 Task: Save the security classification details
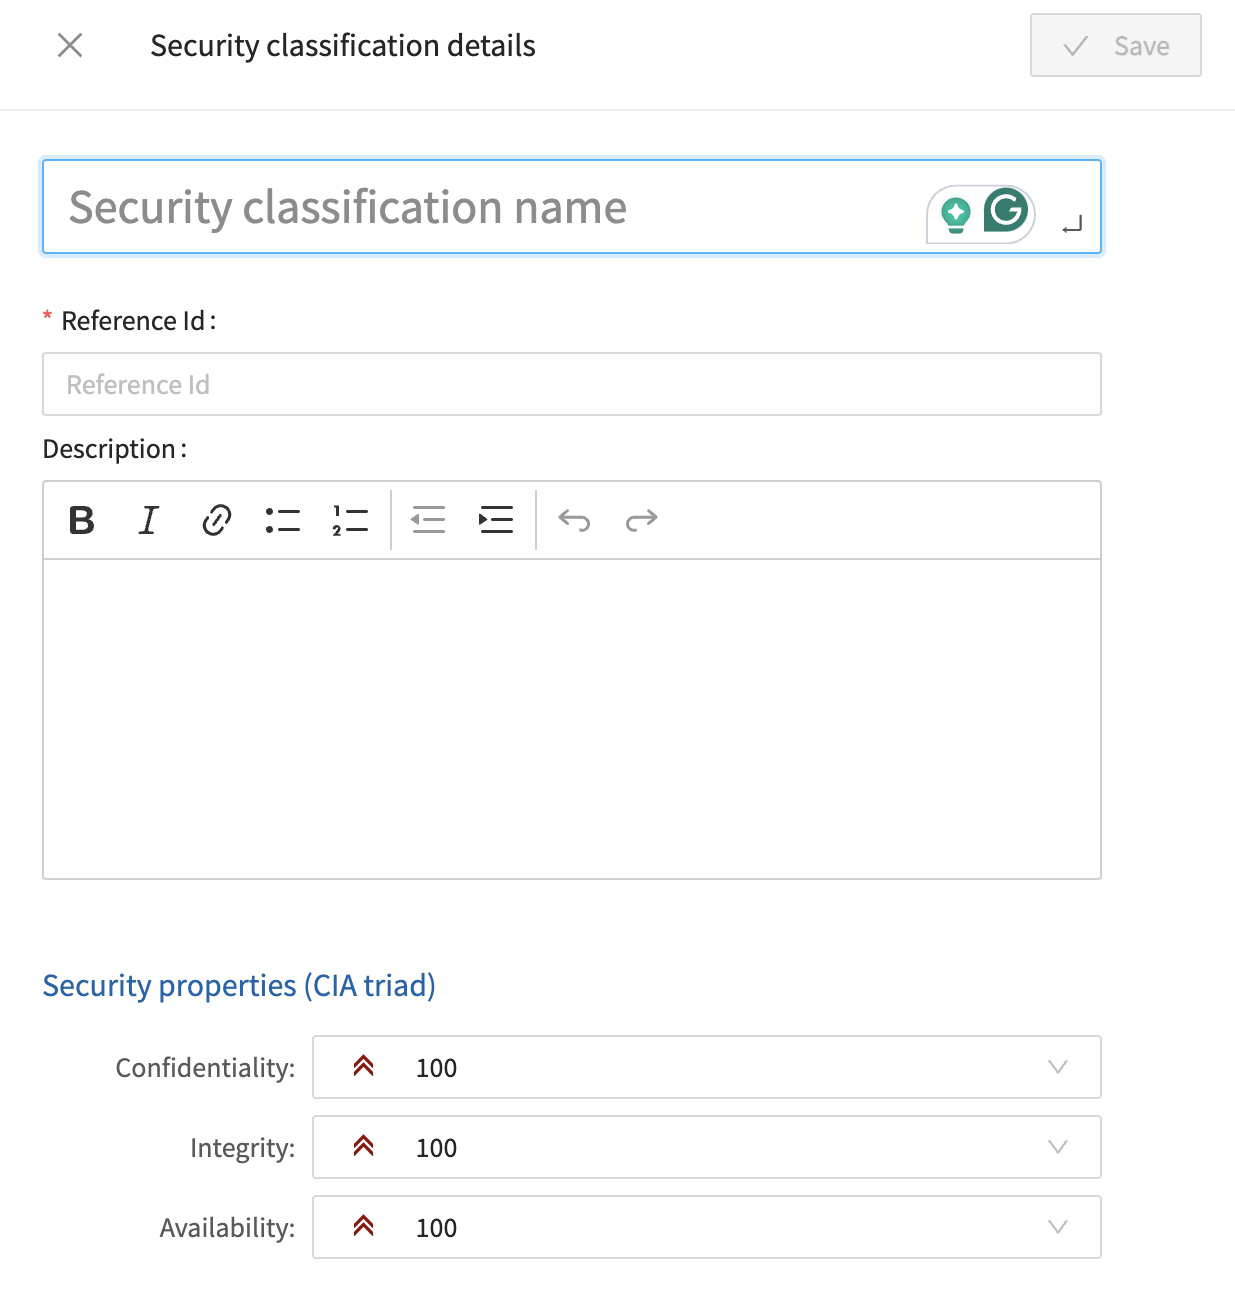1115,45
